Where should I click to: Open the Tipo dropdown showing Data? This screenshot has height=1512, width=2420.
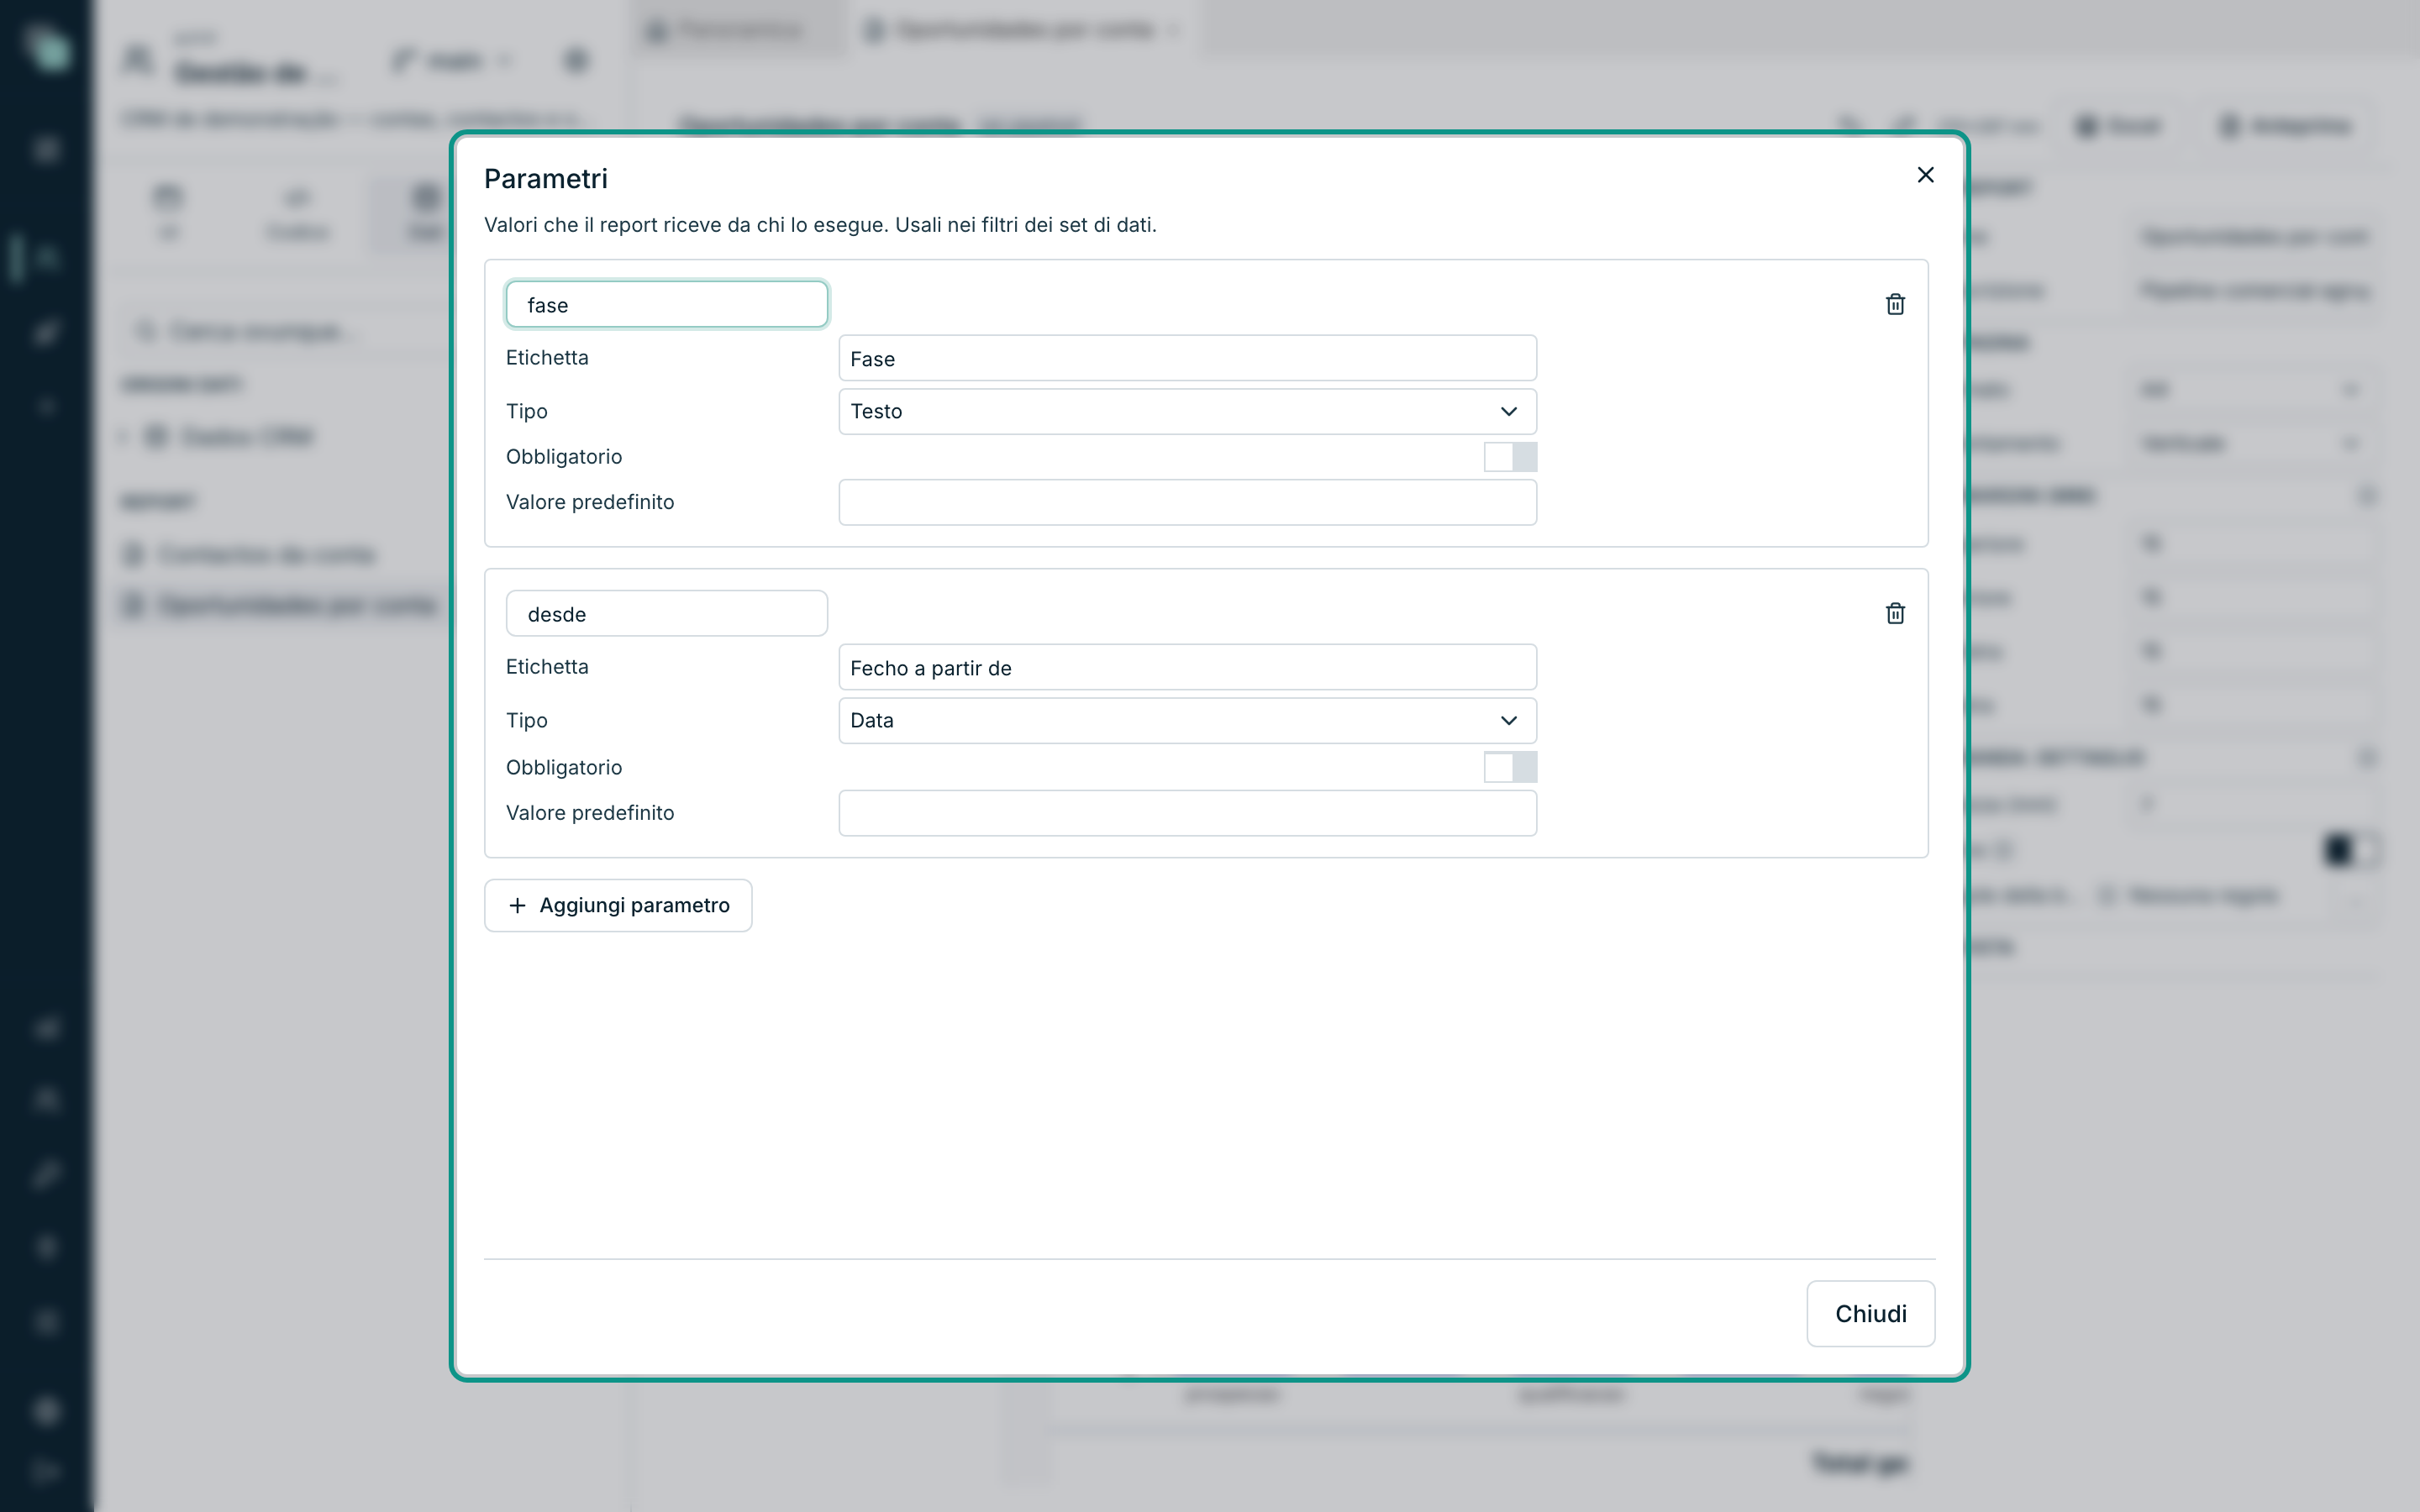click(1187, 720)
